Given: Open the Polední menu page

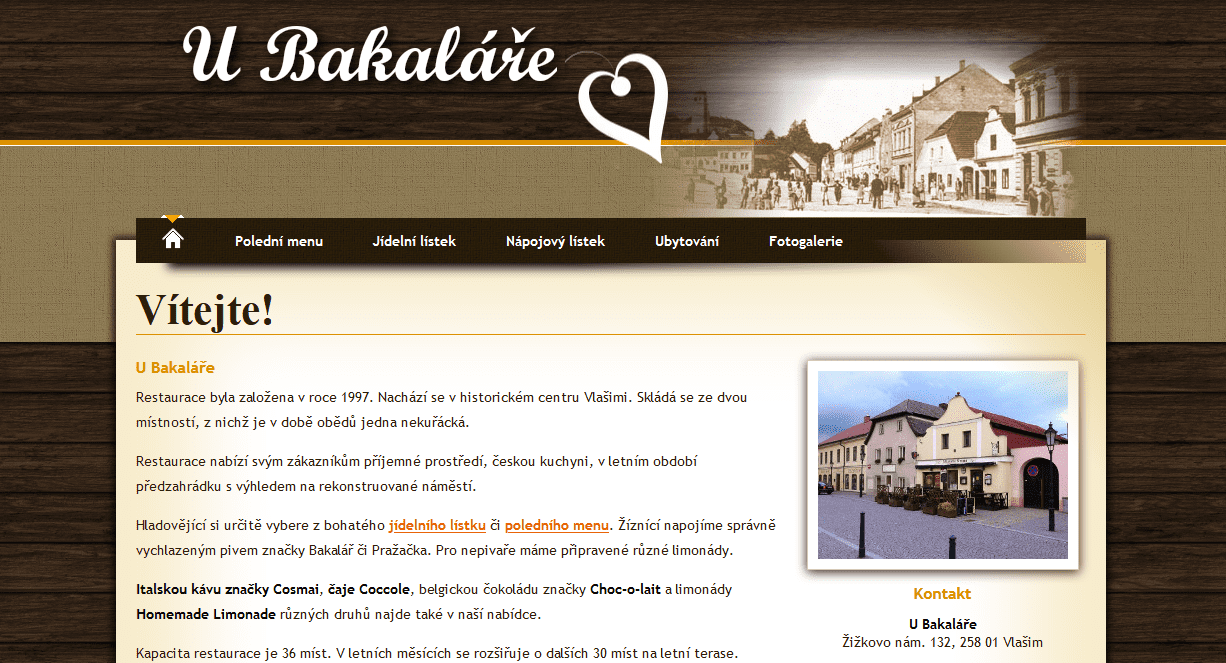Looking at the screenshot, I should [279, 241].
